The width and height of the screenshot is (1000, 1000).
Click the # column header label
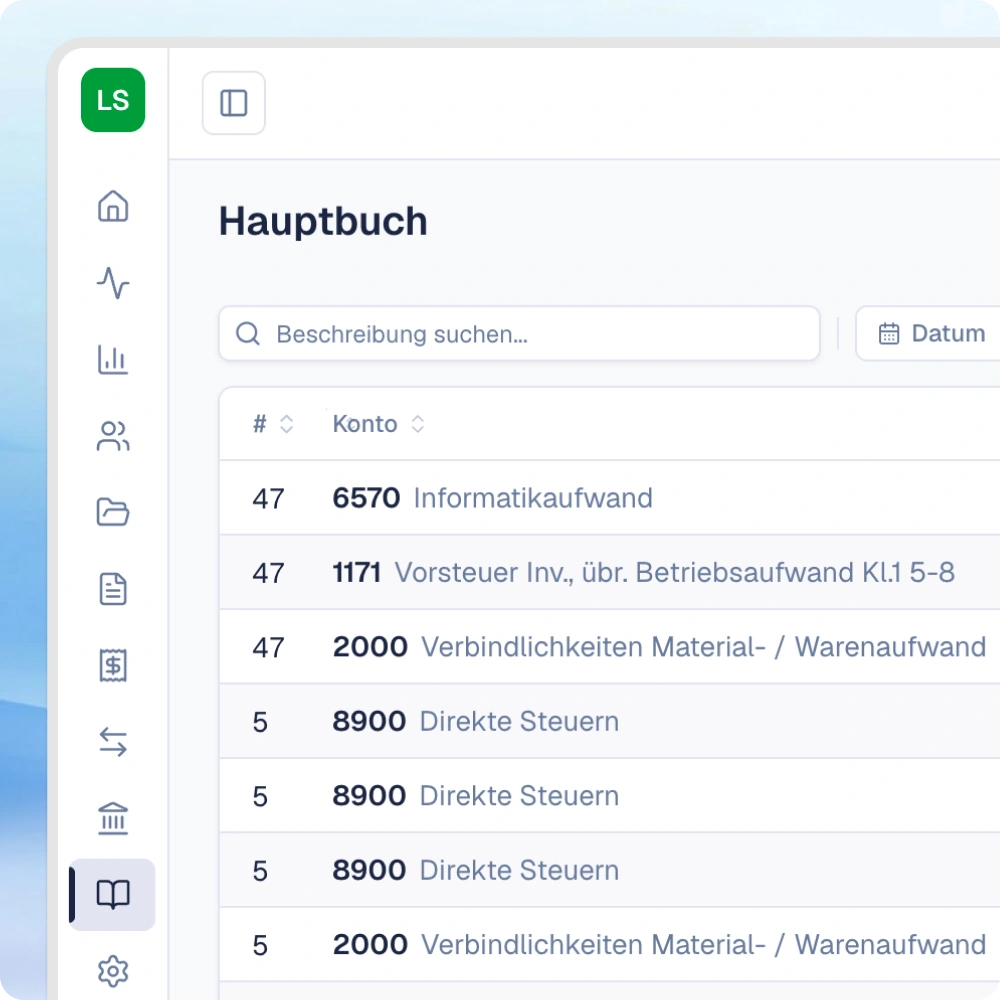pos(260,424)
